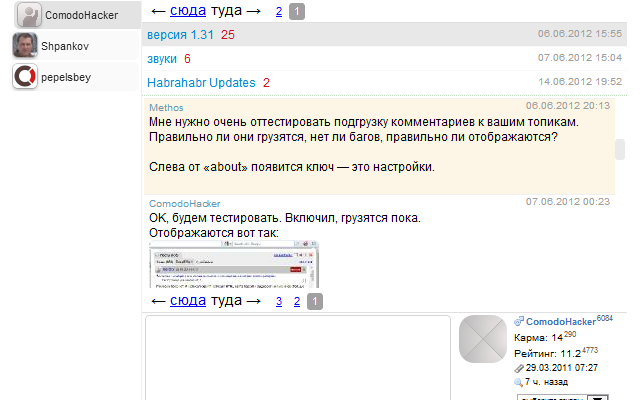The image size is (640, 400).
Task: Open the partially visible dropdown arrow at bottom right
Action: click(598, 398)
